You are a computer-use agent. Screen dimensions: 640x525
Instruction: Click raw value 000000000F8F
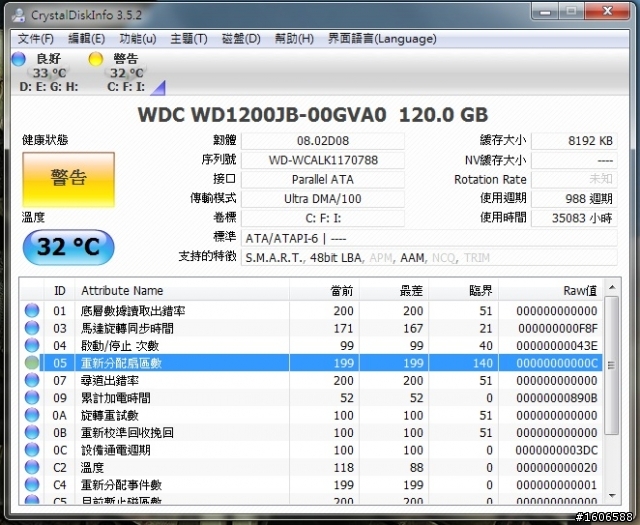click(558, 328)
